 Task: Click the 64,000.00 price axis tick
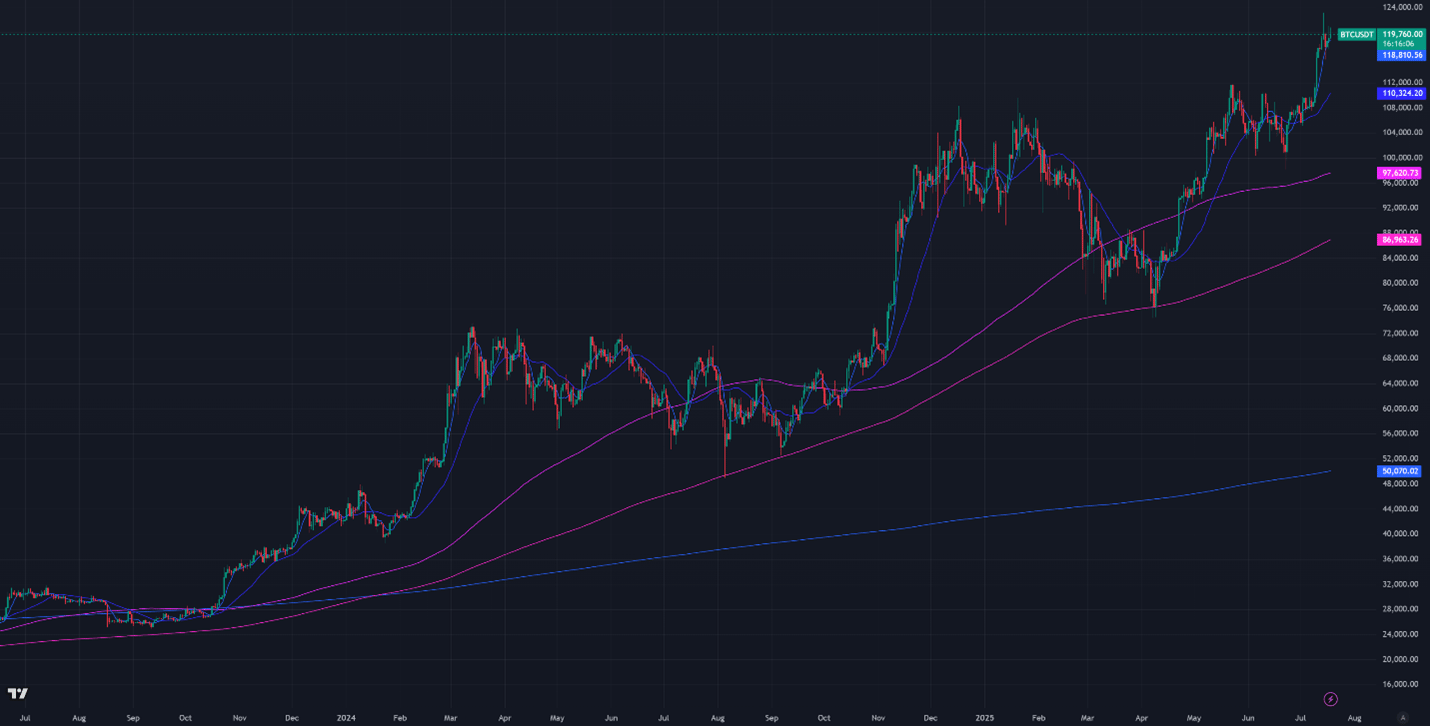1400,383
